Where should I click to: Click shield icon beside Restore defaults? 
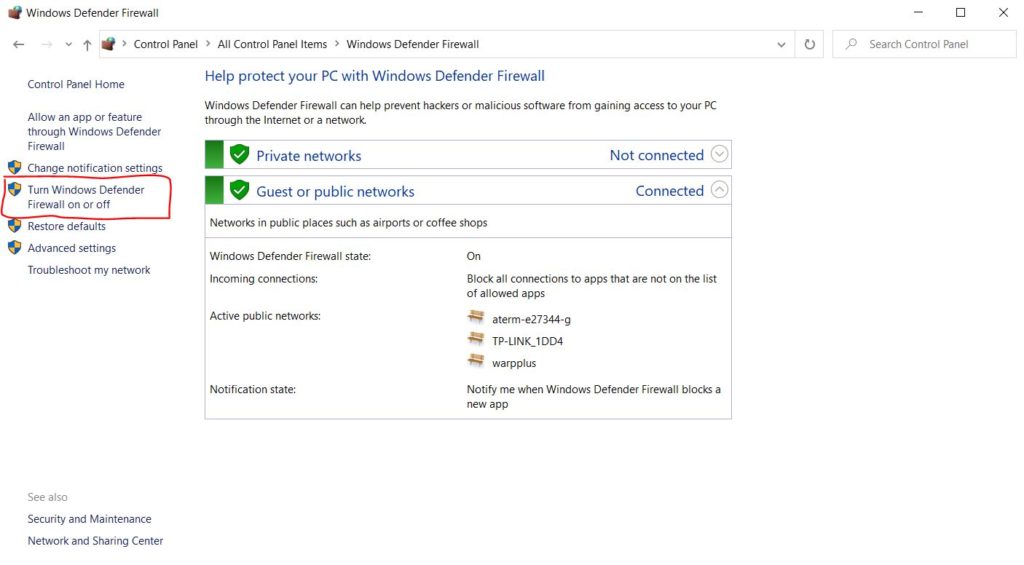(14, 226)
